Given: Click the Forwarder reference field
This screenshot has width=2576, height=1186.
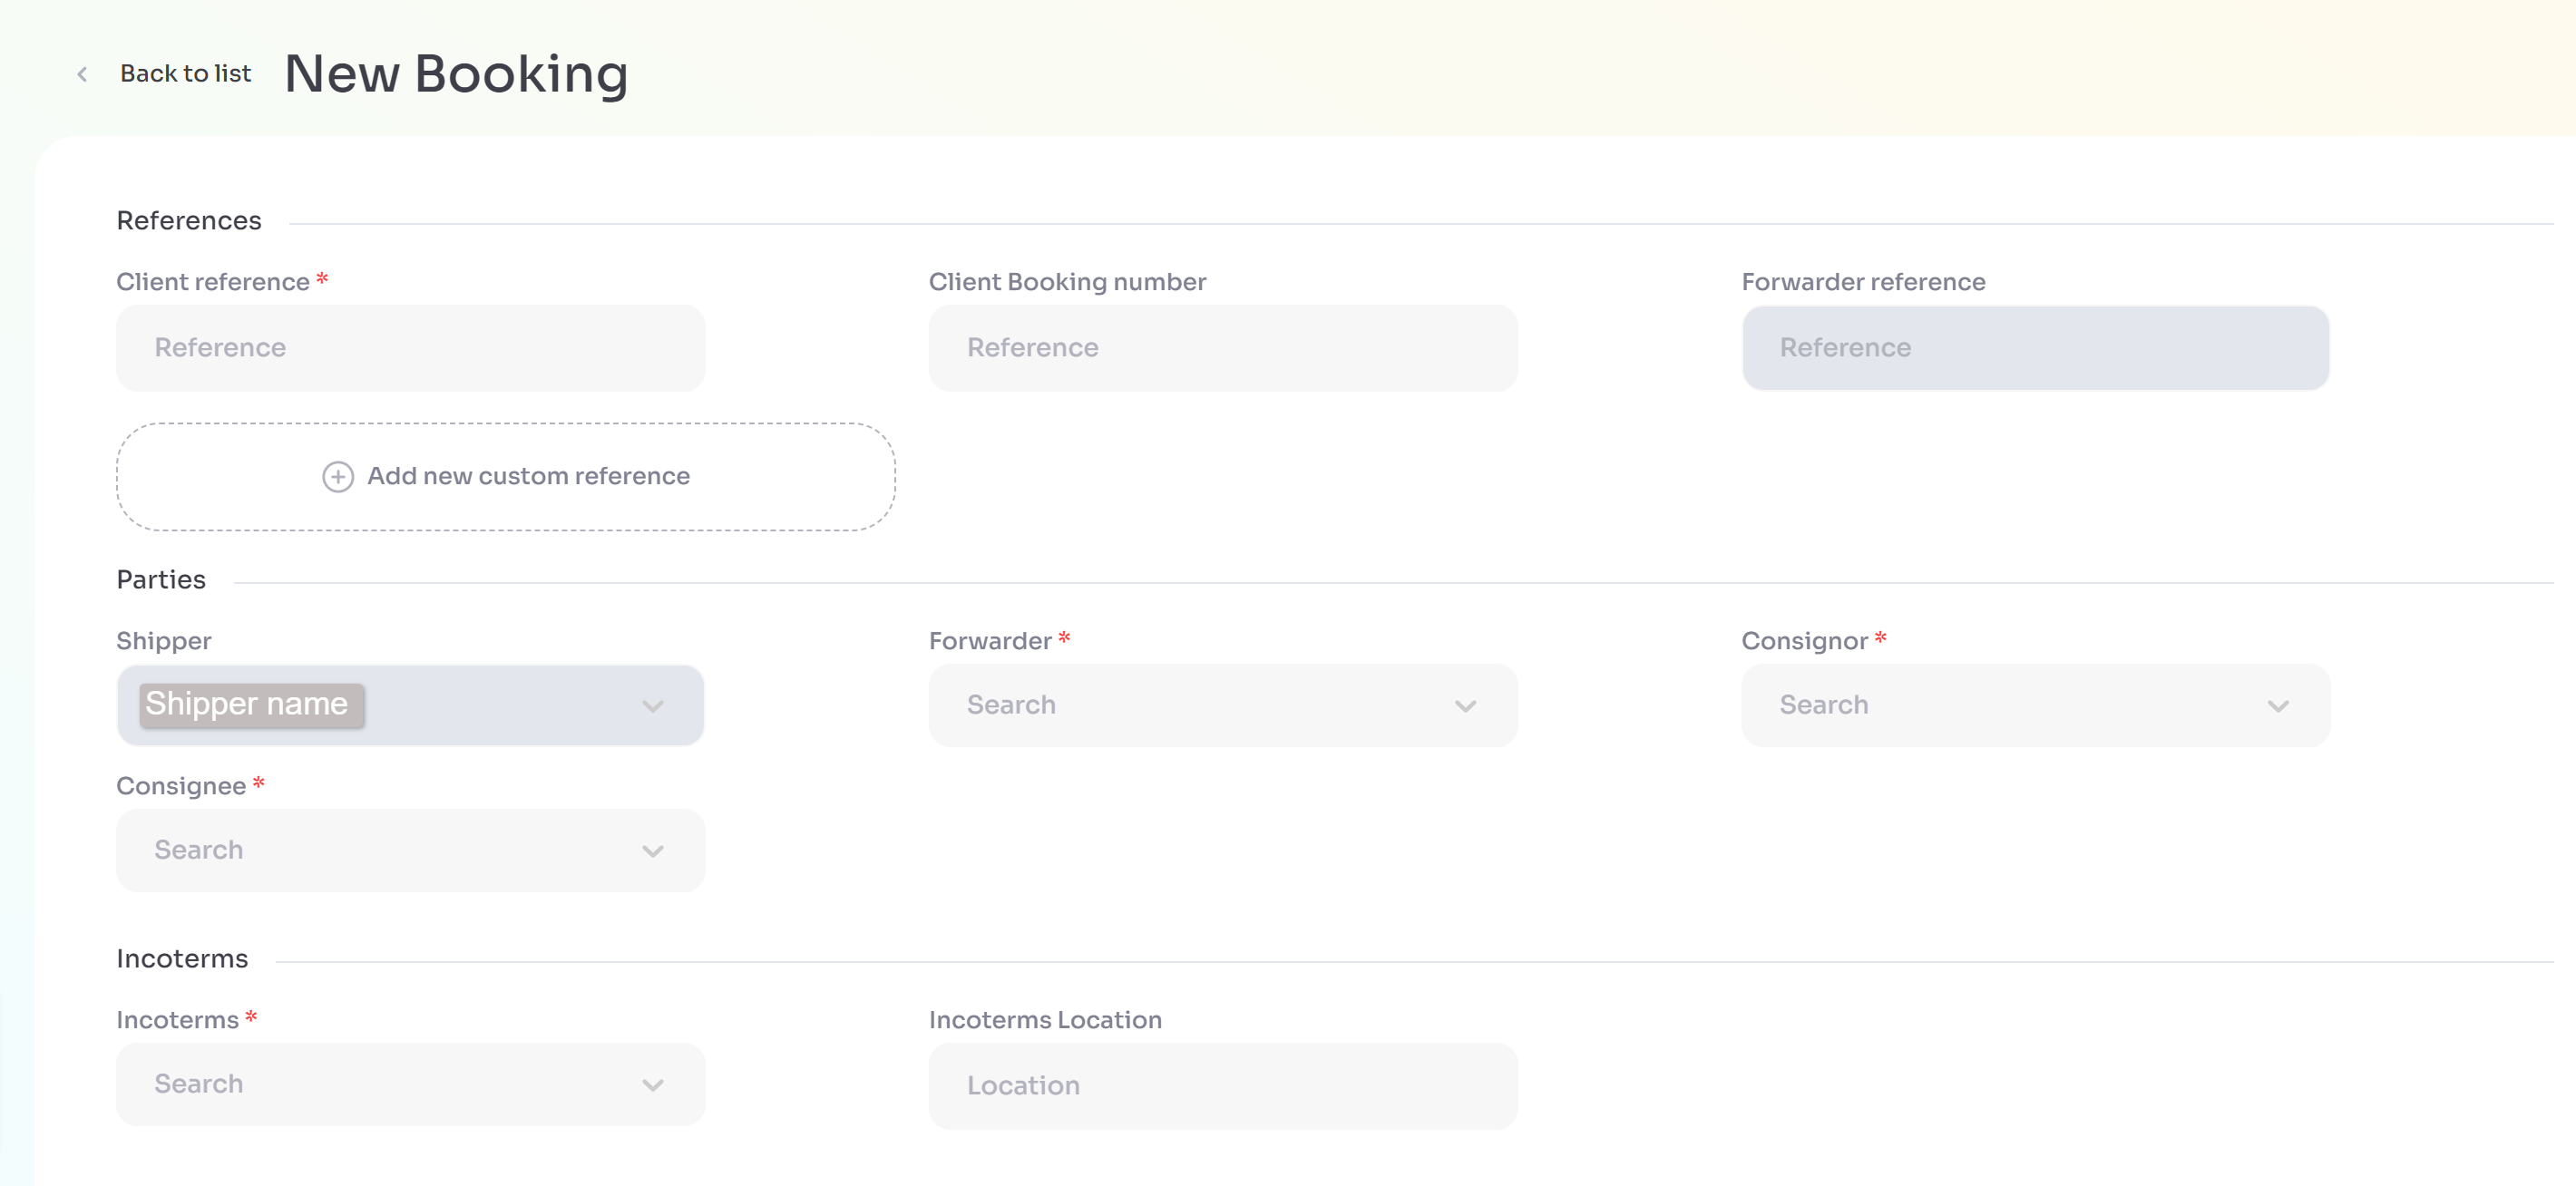Looking at the screenshot, I should (2035, 348).
